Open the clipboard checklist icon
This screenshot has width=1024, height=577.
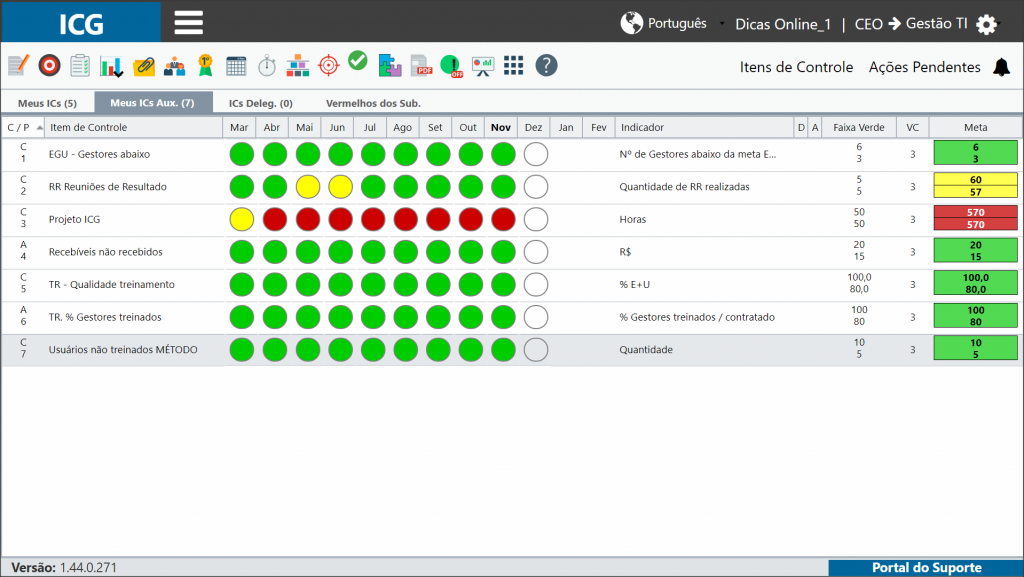pos(80,65)
